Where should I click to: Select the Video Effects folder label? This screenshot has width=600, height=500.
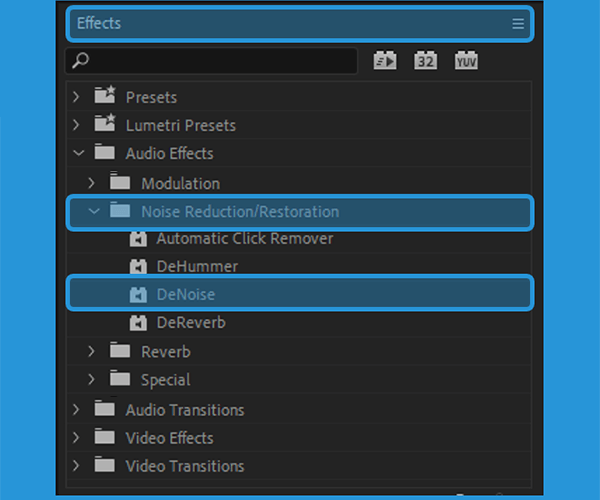click(x=170, y=438)
